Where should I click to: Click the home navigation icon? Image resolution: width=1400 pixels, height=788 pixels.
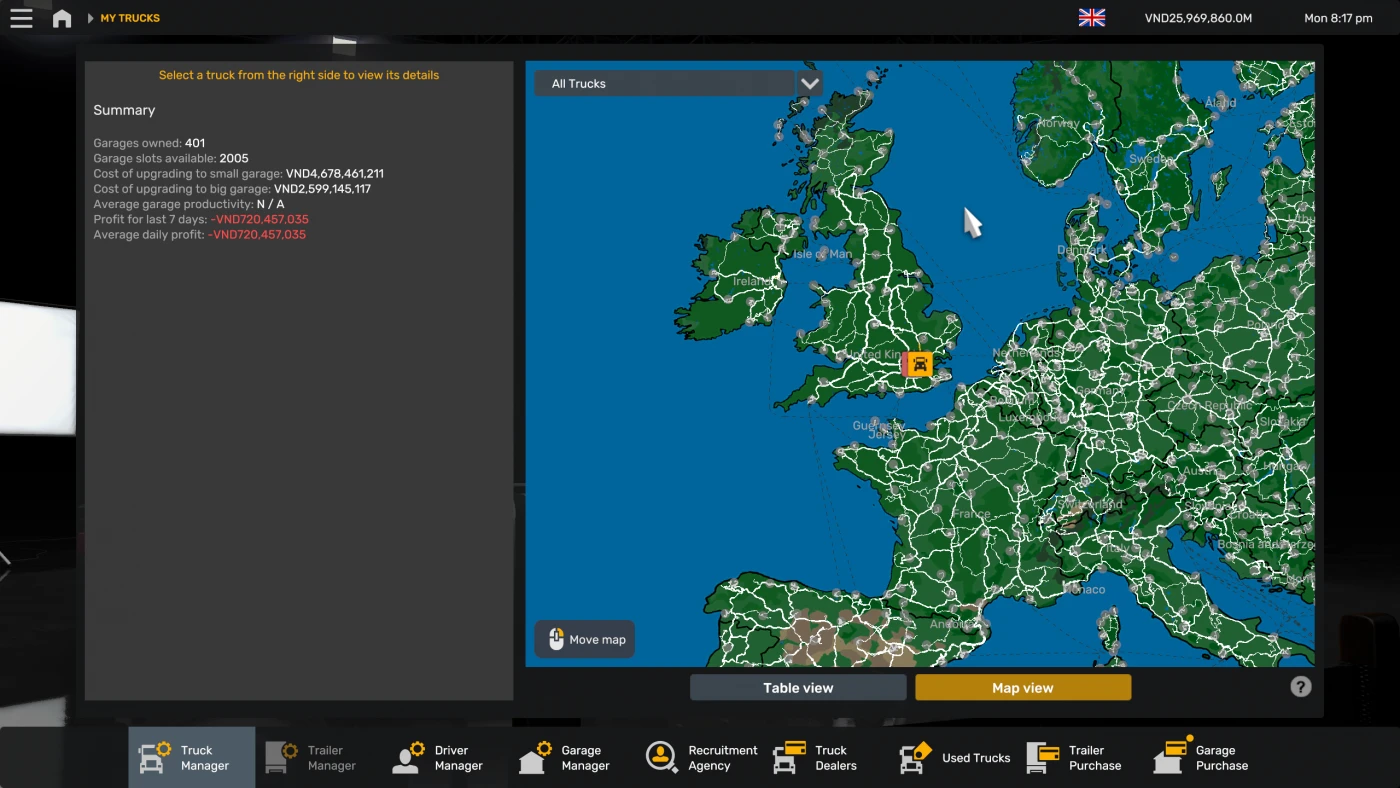point(62,17)
